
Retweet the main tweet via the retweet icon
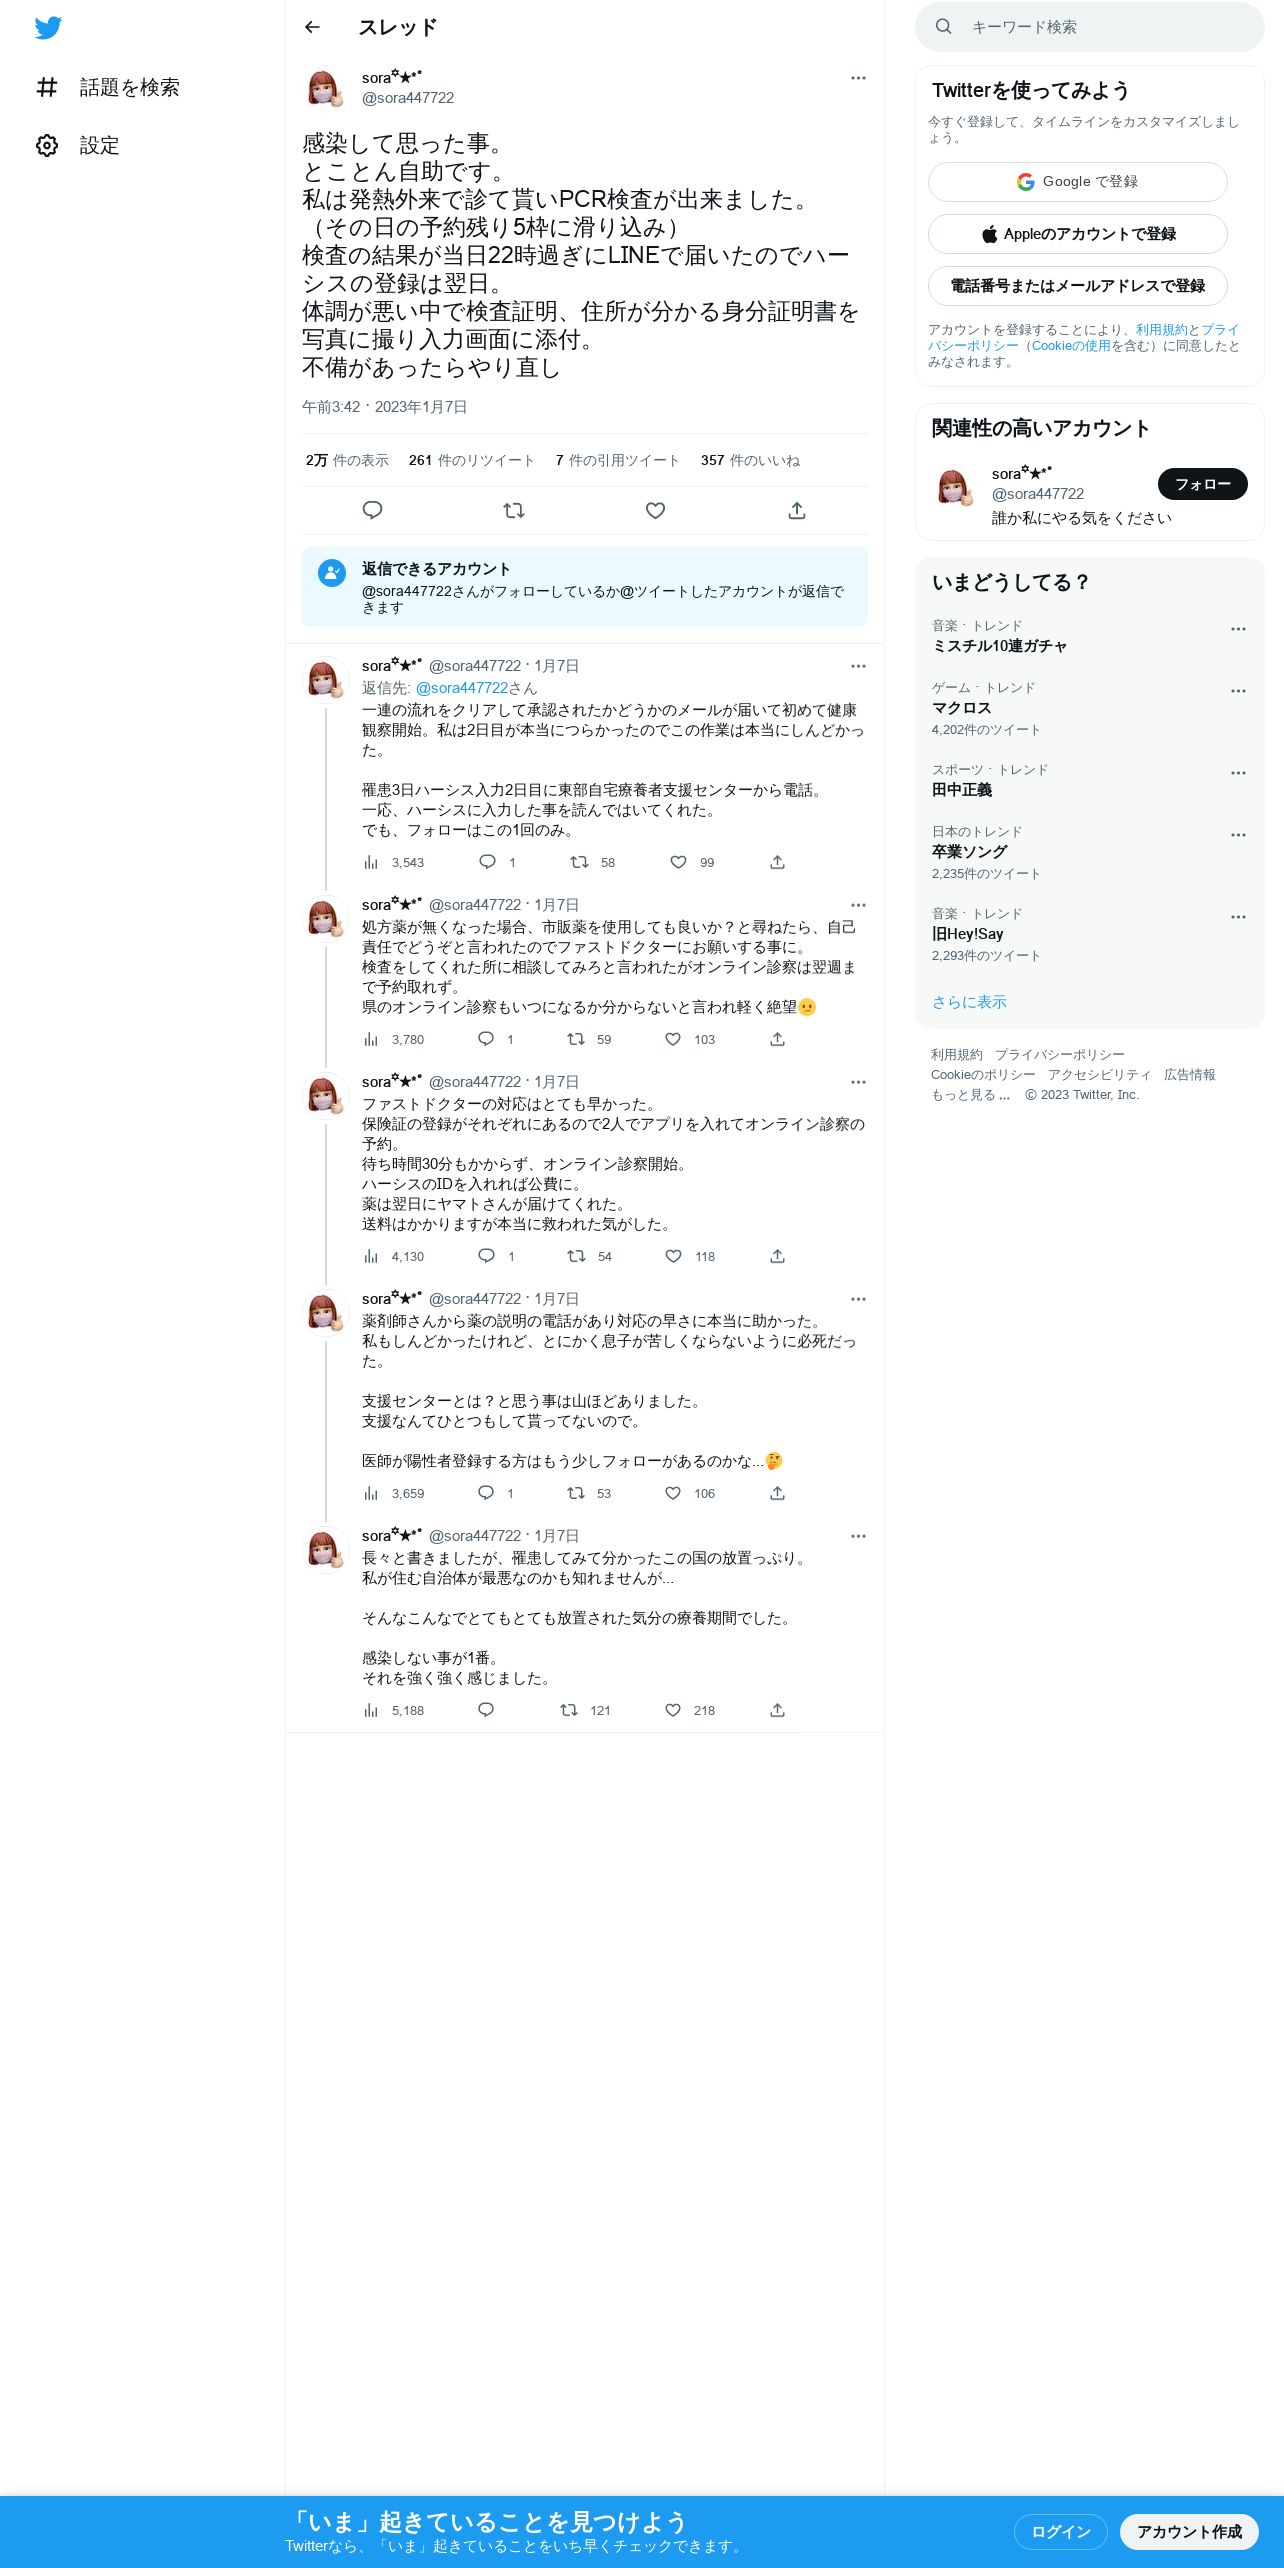point(514,510)
